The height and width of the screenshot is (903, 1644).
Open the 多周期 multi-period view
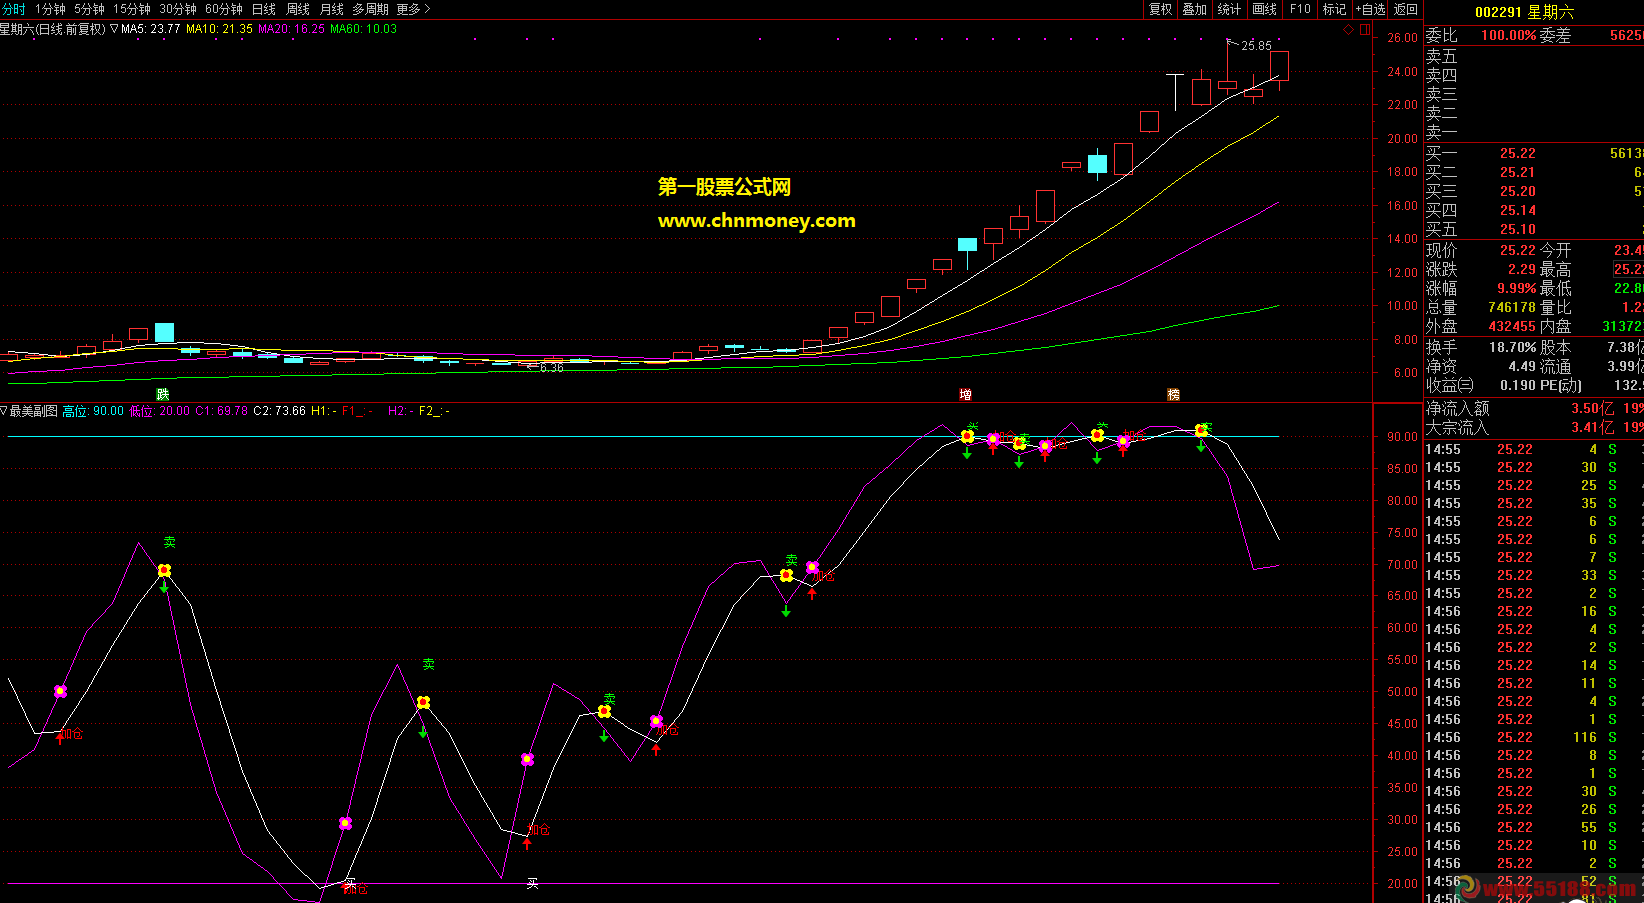pyautogui.click(x=371, y=9)
